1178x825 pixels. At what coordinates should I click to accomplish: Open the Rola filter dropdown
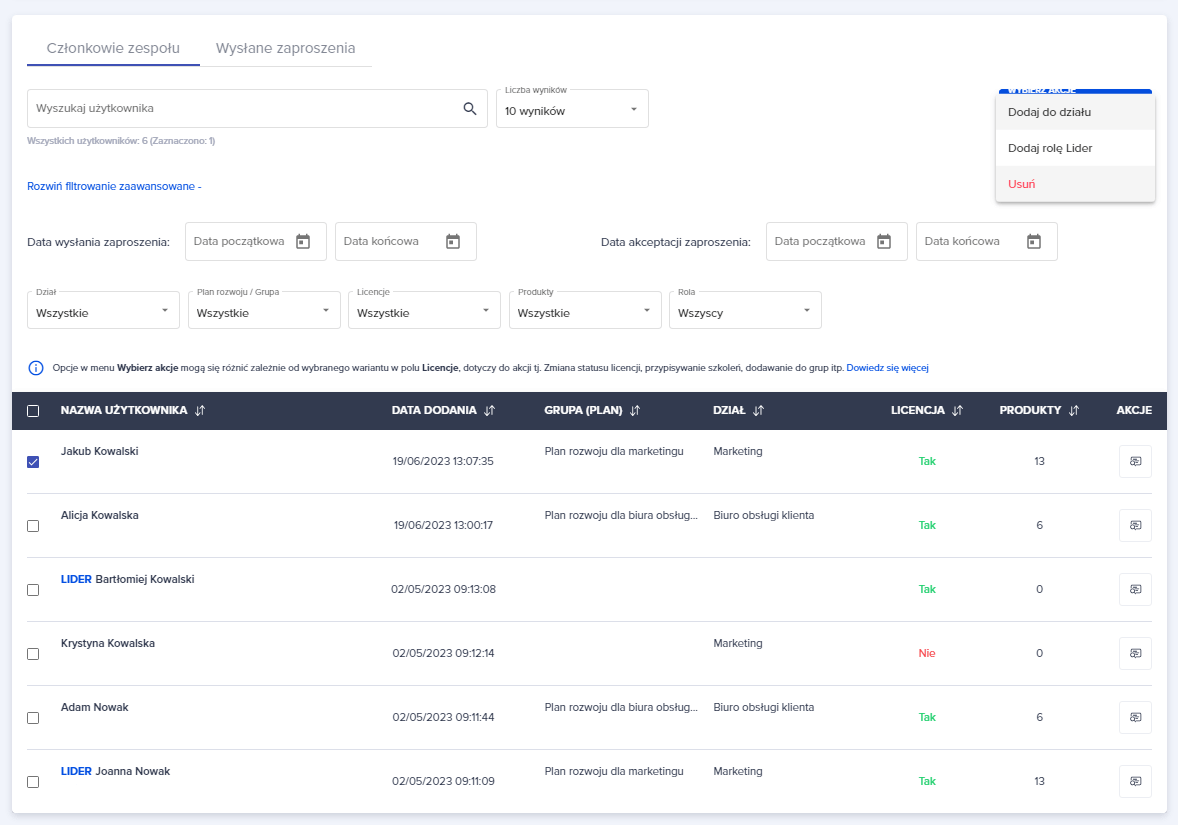click(745, 312)
